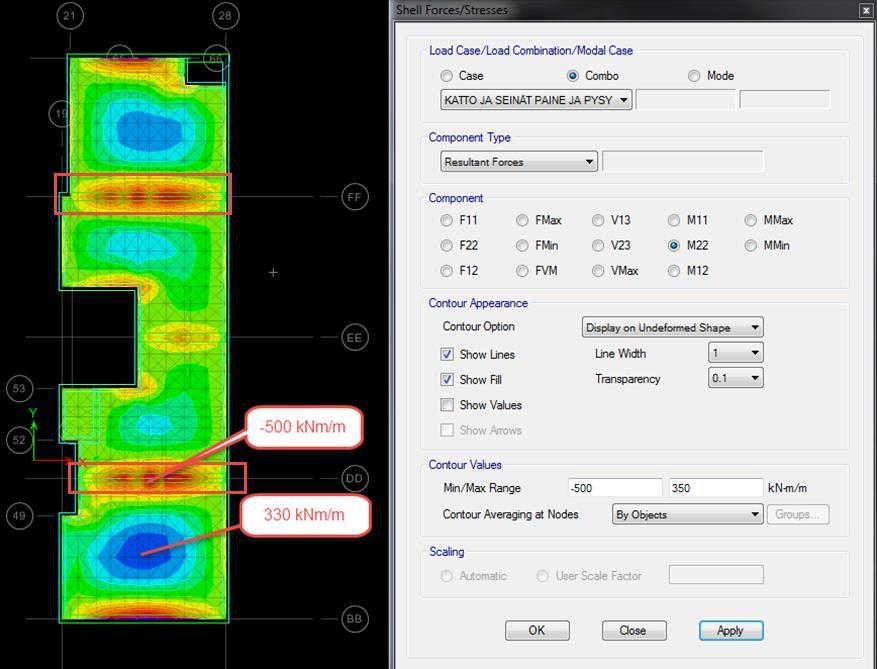
Task: Choose the FVM component
Action: point(522,271)
